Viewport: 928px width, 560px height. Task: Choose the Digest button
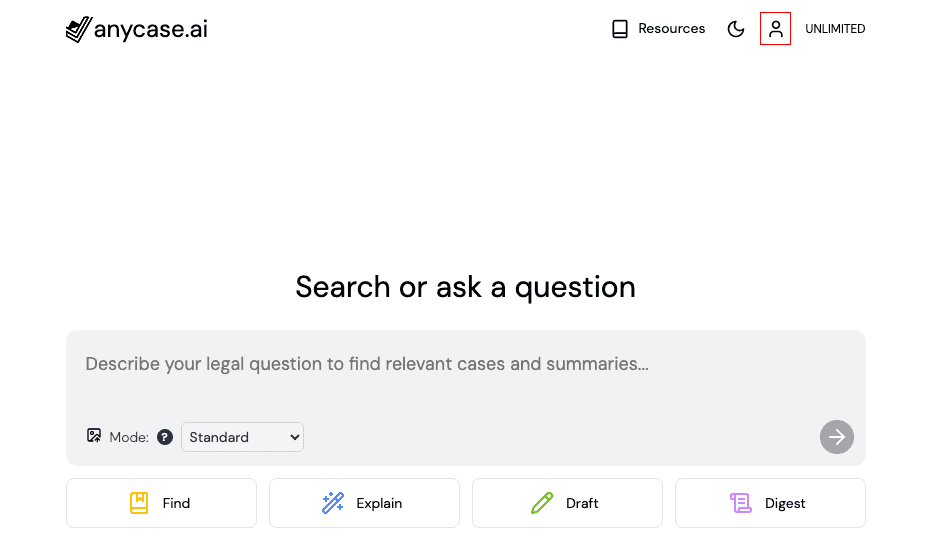[x=771, y=503]
